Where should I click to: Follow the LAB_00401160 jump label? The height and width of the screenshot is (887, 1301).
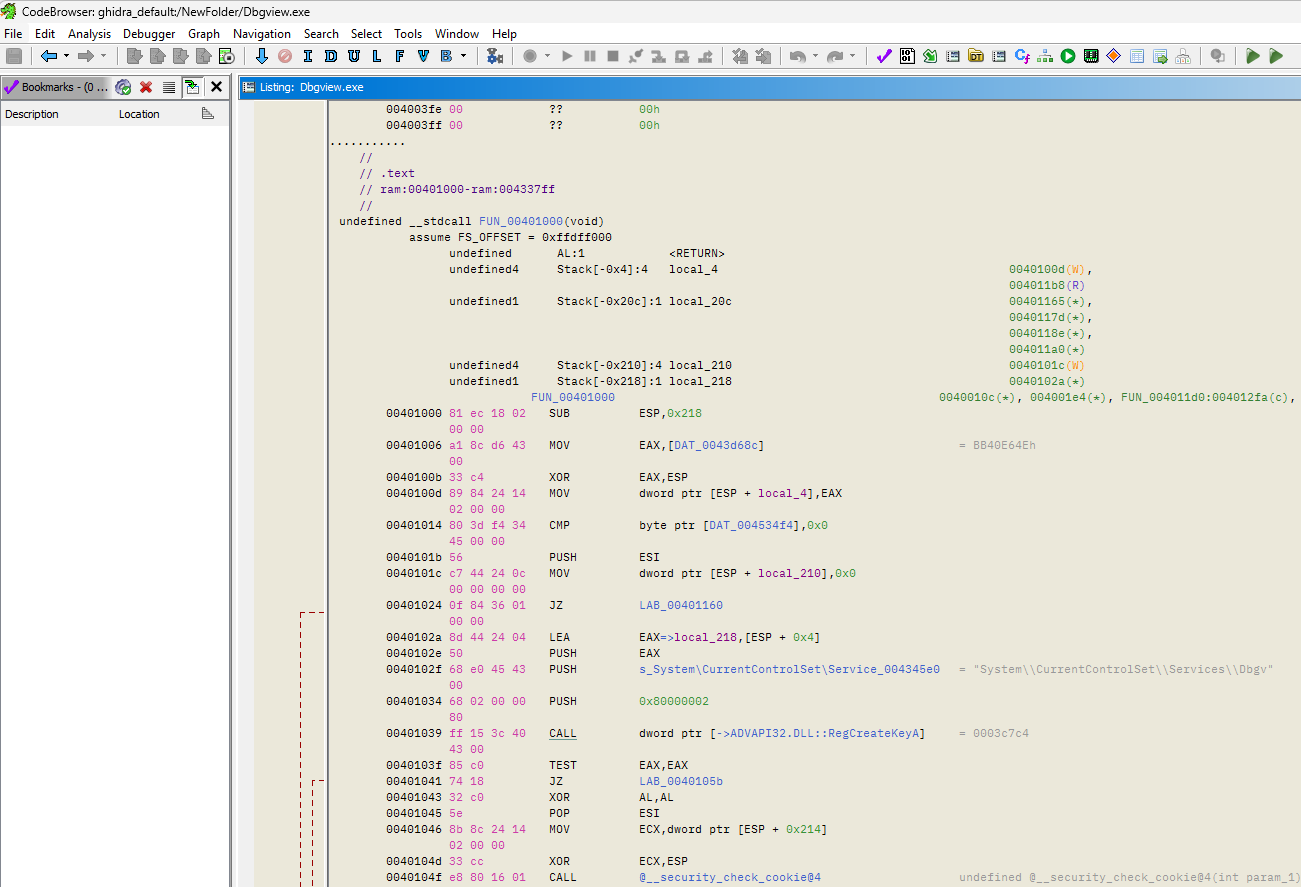(681, 605)
